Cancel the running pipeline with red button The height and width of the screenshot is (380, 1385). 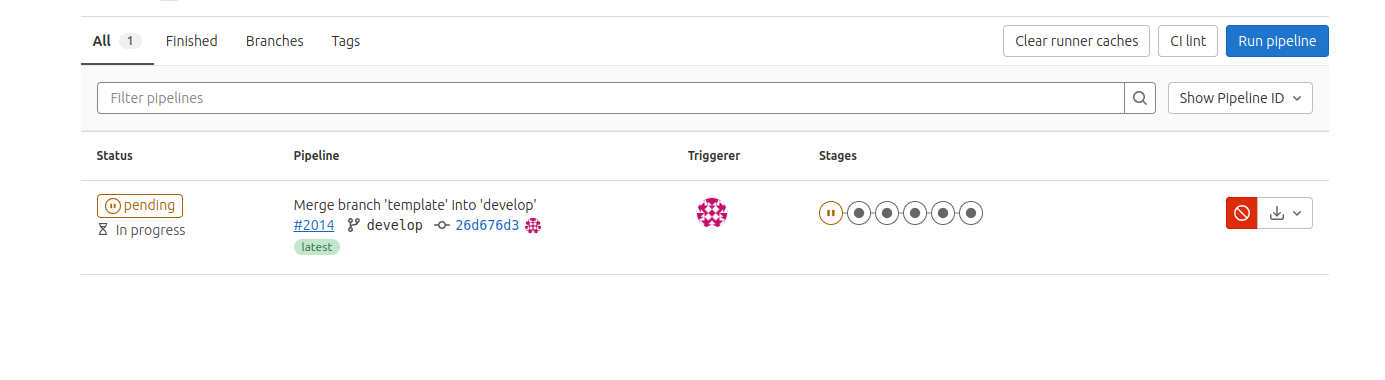tap(1241, 213)
